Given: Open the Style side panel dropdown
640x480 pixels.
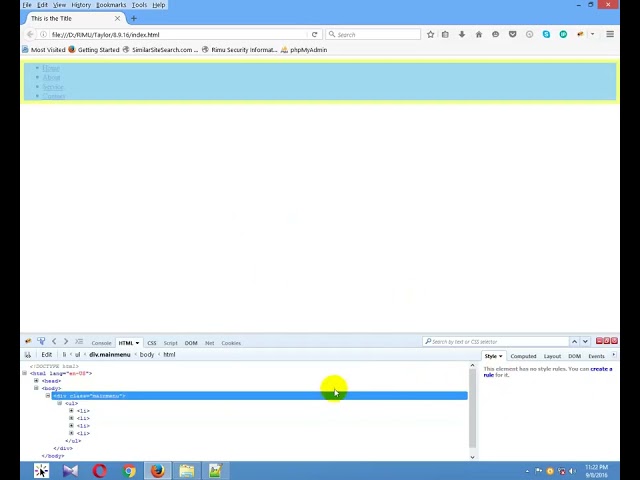Looking at the screenshot, I should coord(501,356).
